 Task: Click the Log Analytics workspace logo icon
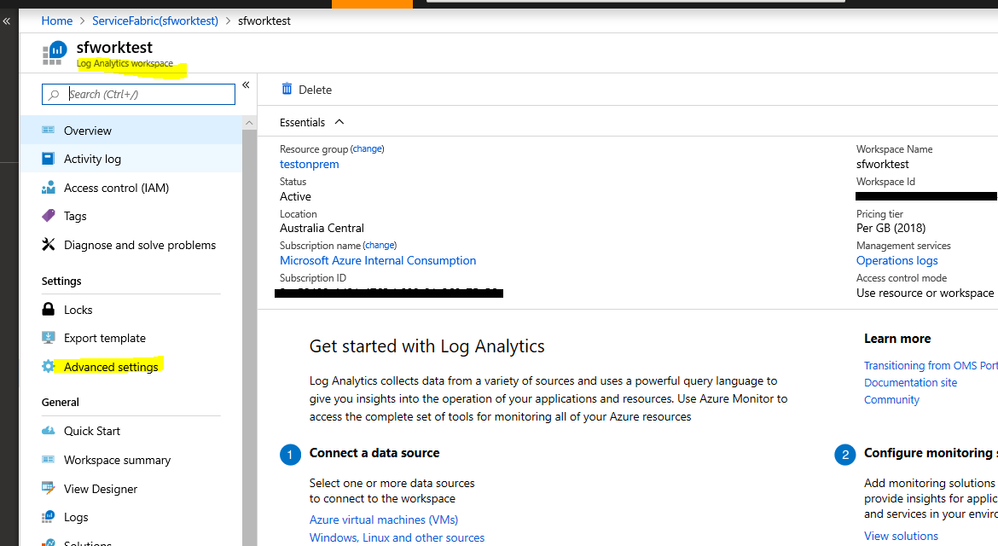click(x=55, y=52)
